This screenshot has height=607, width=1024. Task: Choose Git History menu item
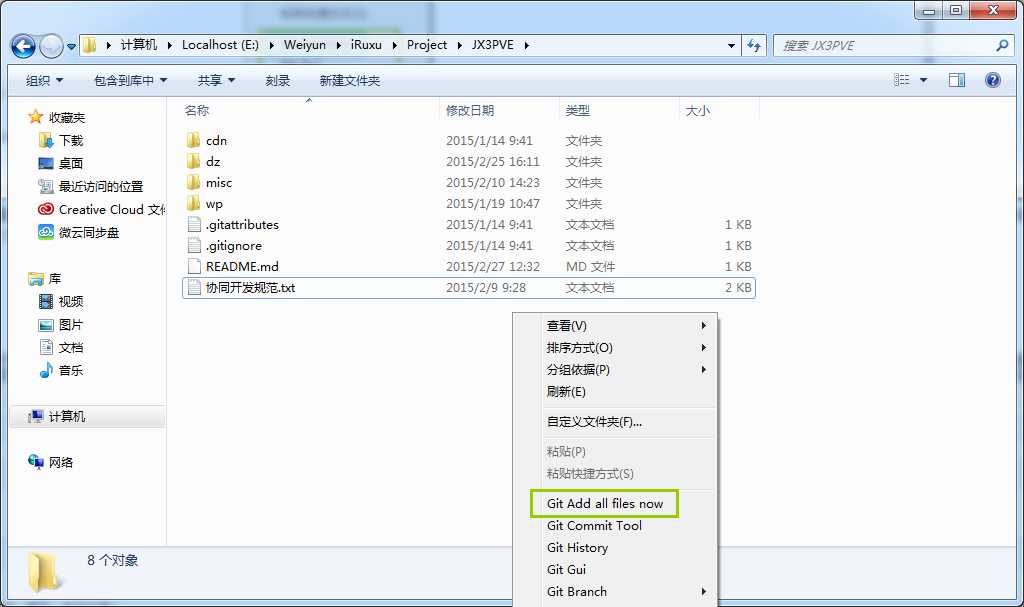[626, 548]
